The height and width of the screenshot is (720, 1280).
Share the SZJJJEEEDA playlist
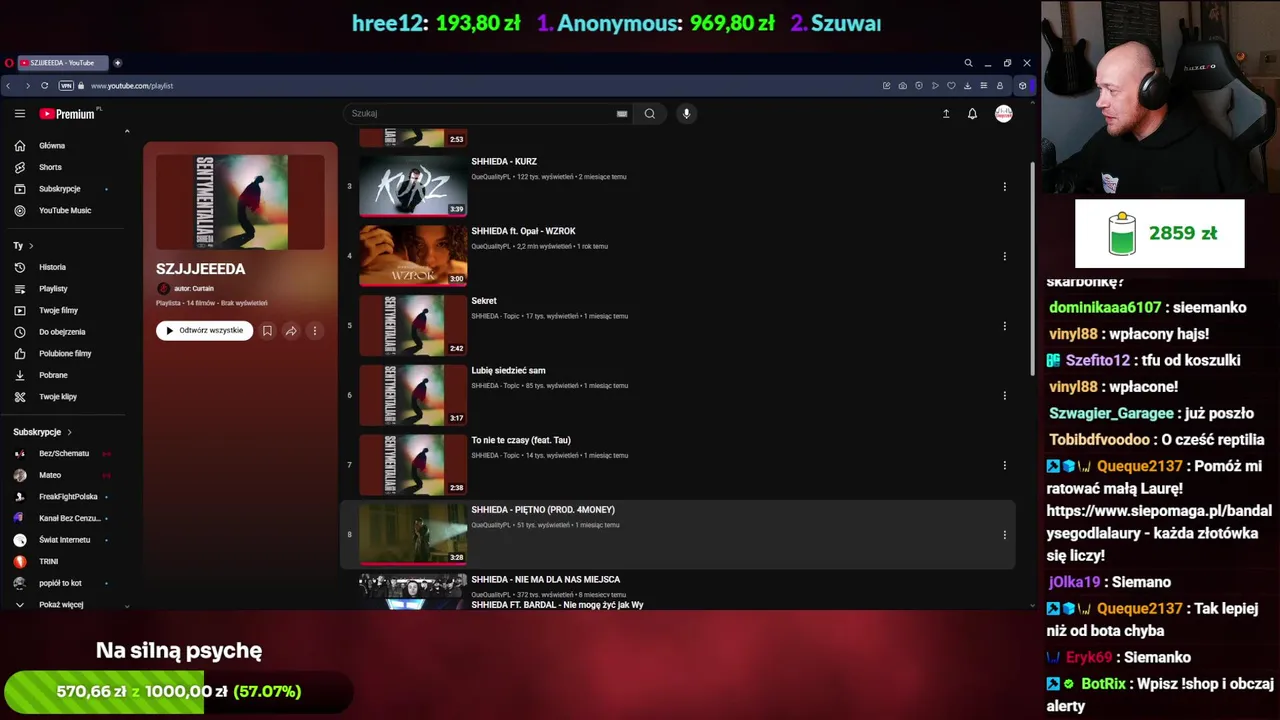pos(291,331)
